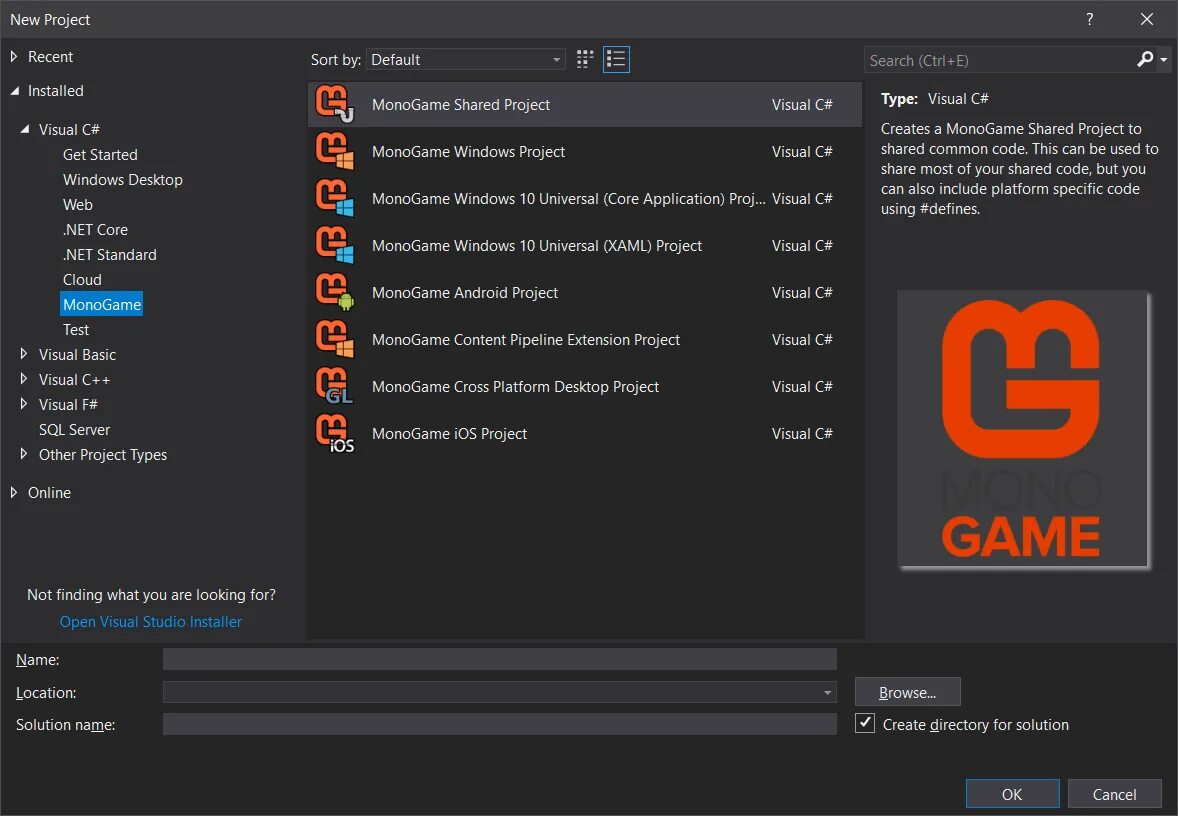Viewport: 1178px width, 816px height.
Task: Collapse the Installed node
Action: (x=14, y=91)
